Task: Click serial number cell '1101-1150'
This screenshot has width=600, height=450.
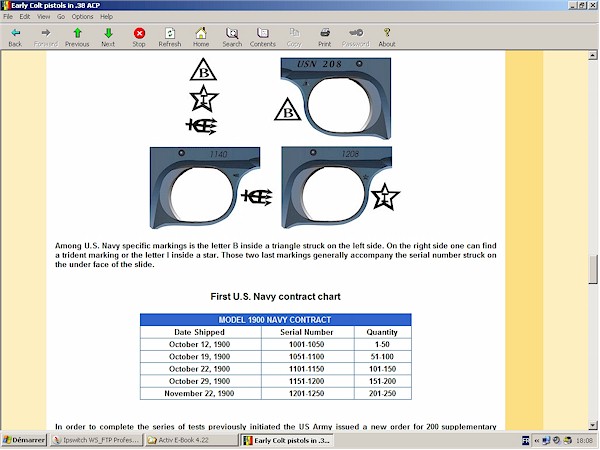Action: tap(308, 368)
